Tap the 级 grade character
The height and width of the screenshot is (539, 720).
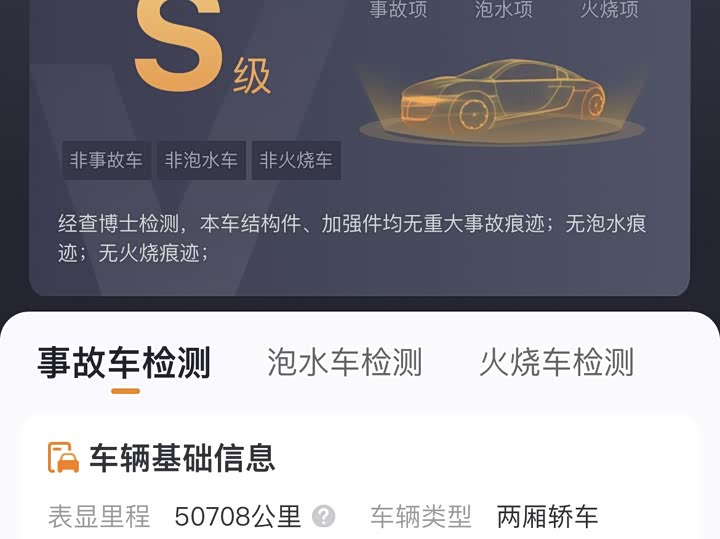[252, 76]
